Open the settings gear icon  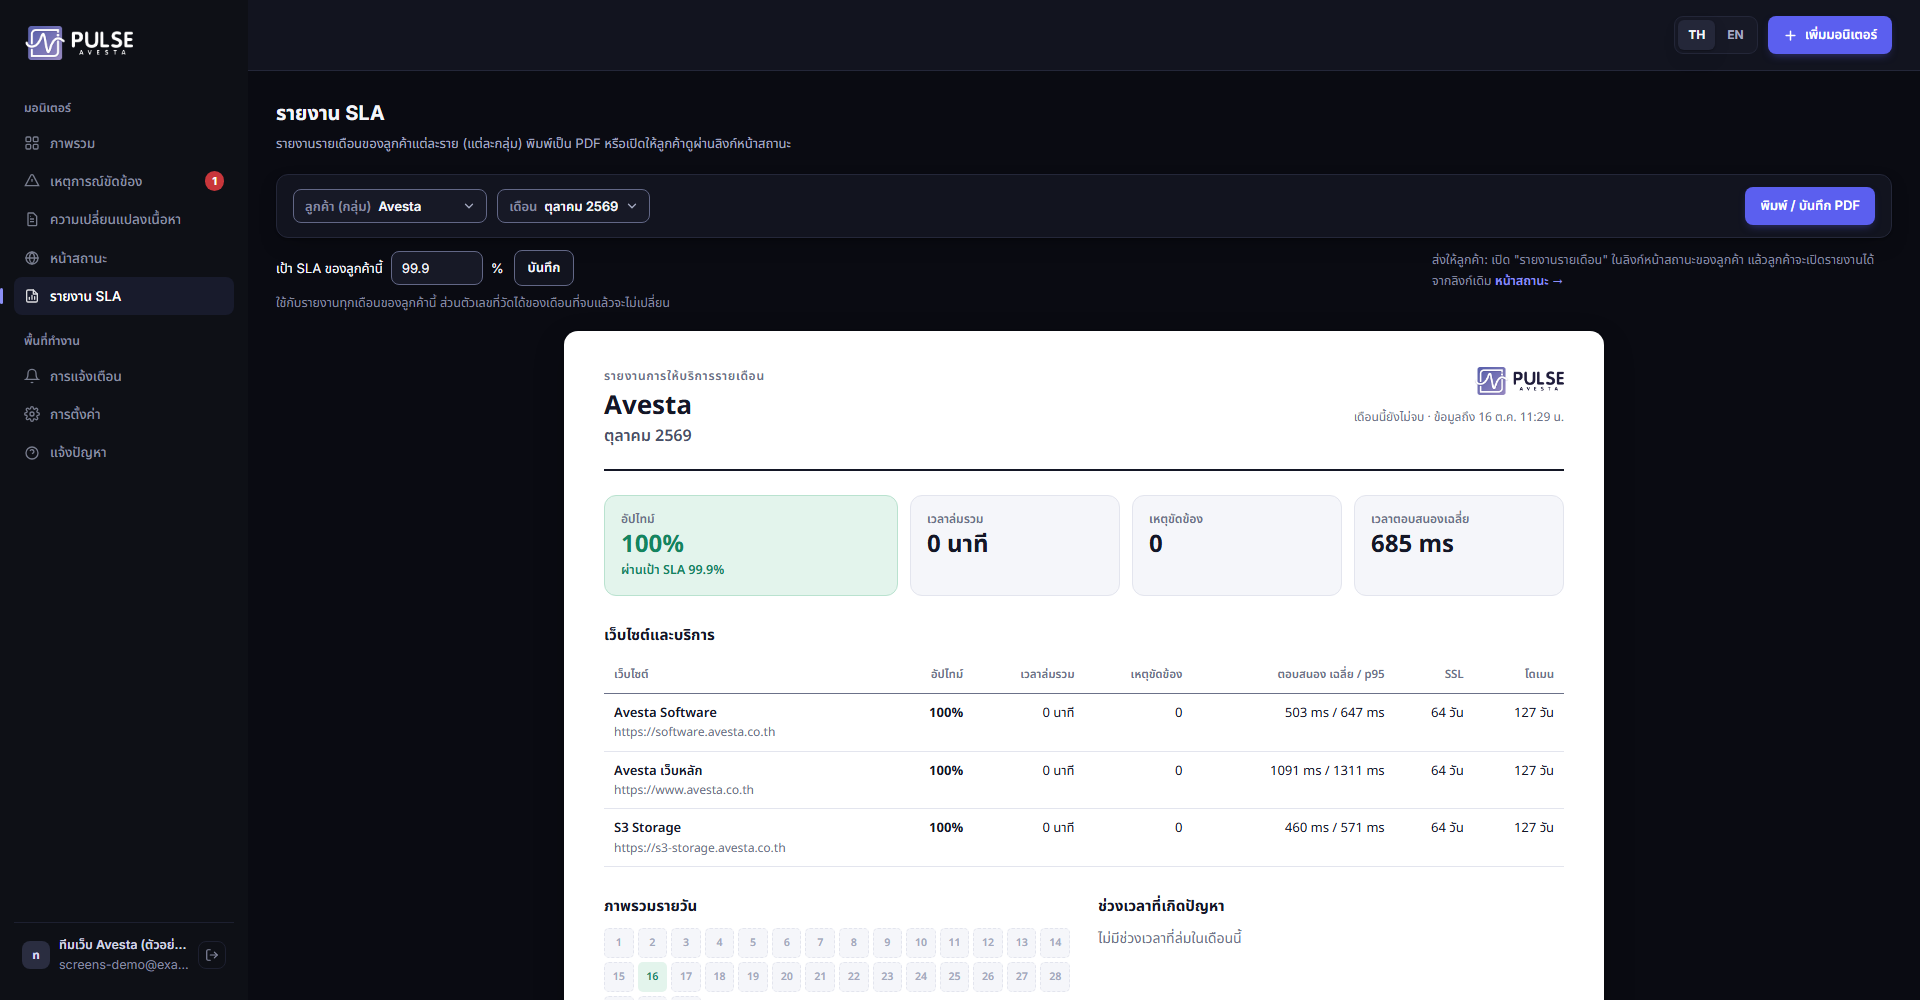(x=32, y=414)
